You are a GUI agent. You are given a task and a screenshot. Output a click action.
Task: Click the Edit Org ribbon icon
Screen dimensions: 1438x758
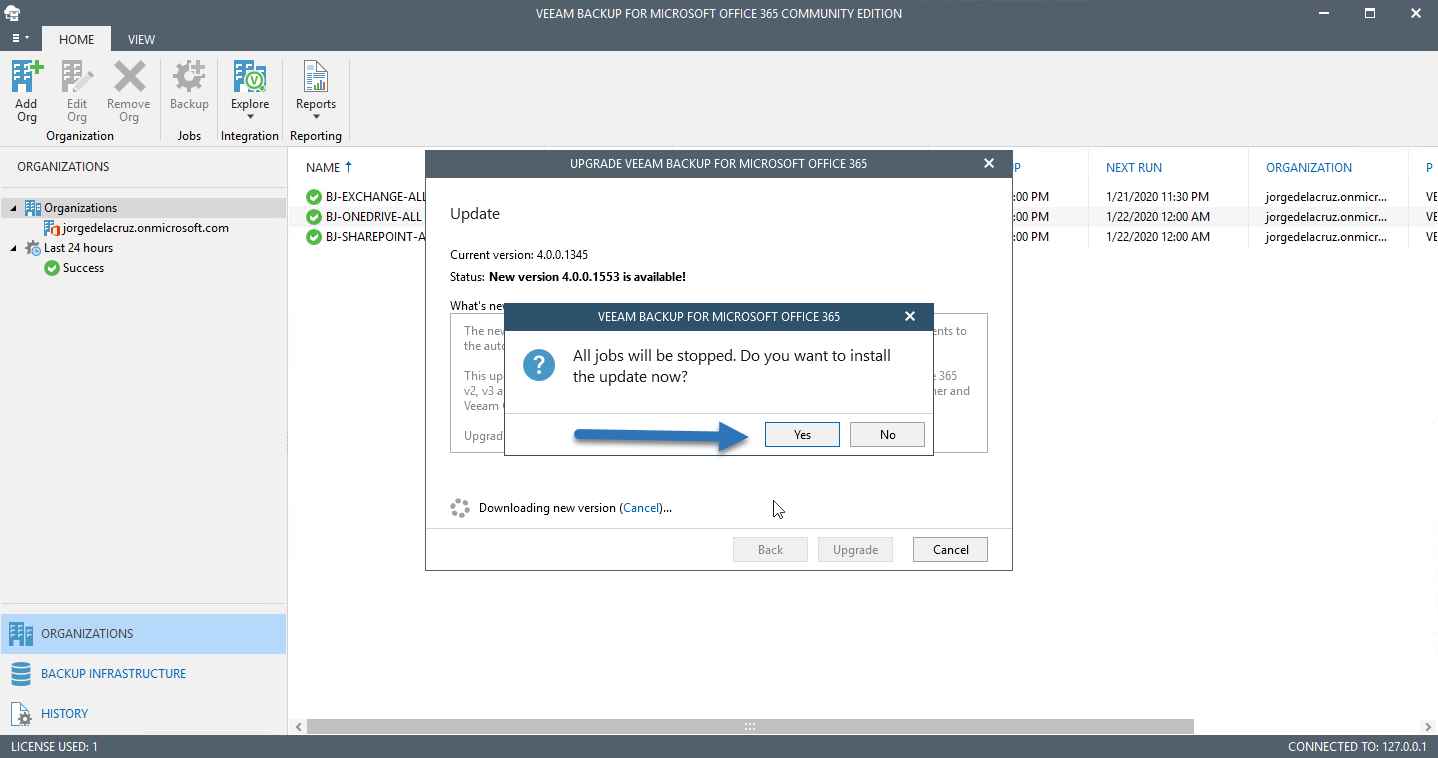(x=77, y=77)
